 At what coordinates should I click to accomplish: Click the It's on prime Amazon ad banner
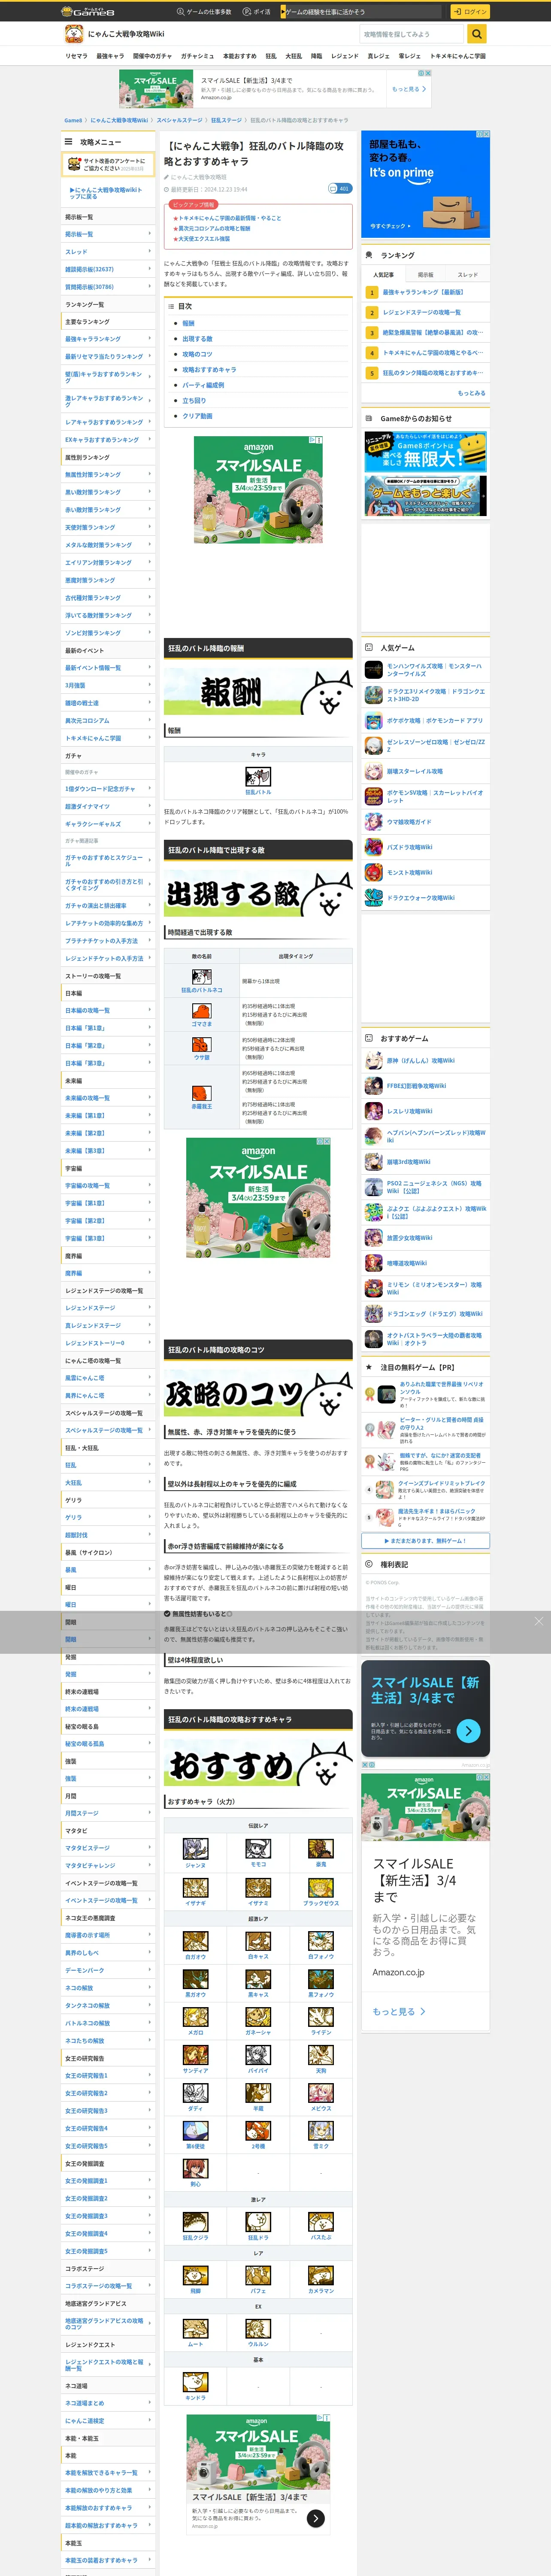[x=426, y=184]
